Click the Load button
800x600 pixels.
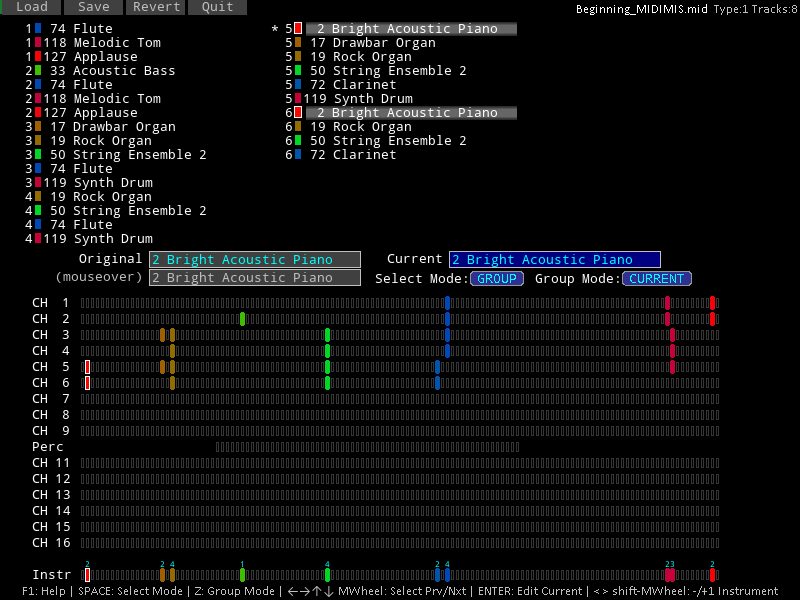(32, 7)
